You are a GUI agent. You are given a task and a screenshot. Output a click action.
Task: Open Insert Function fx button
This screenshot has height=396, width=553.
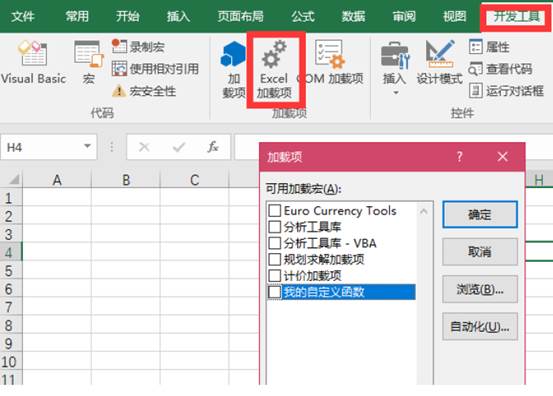click(213, 147)
